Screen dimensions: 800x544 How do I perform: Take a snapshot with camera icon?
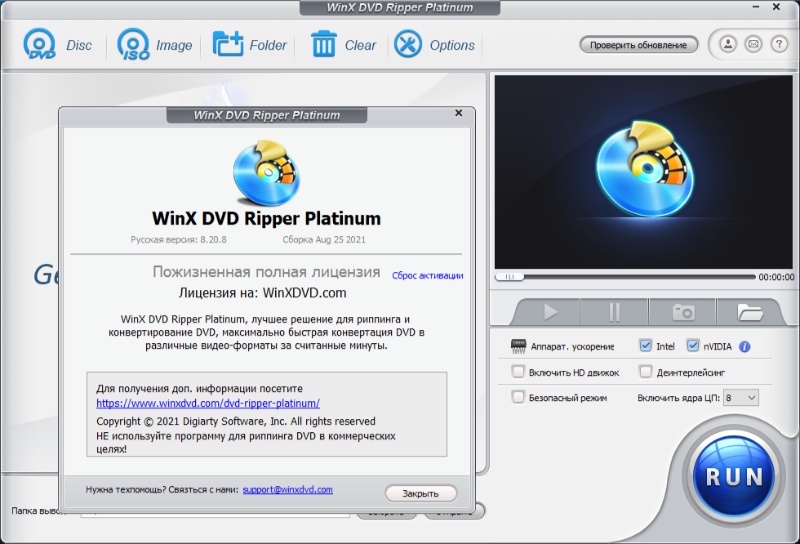pos(683,312)
